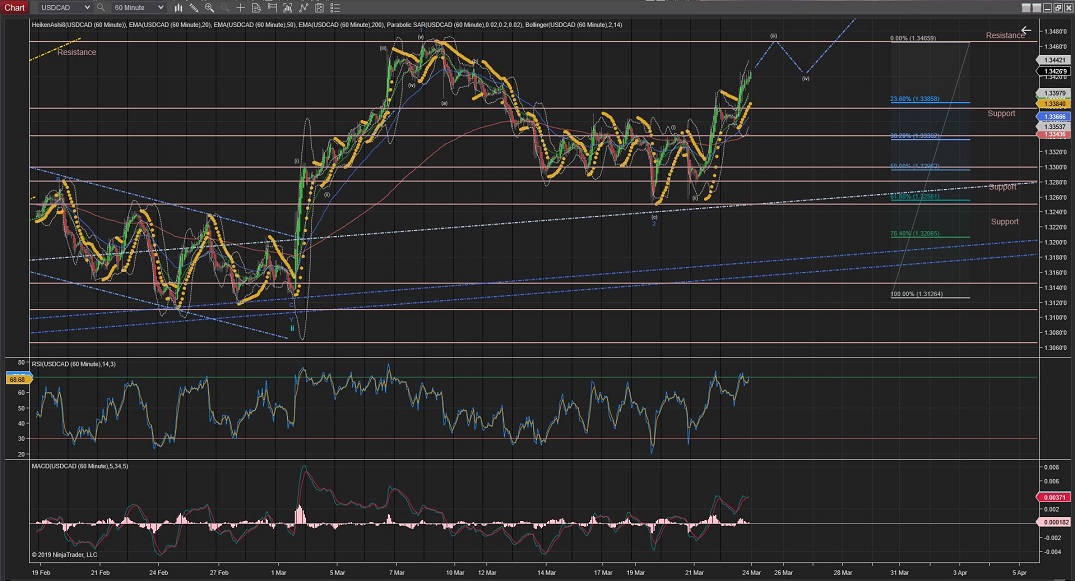Open the chart properties list icon

point(333,7)
